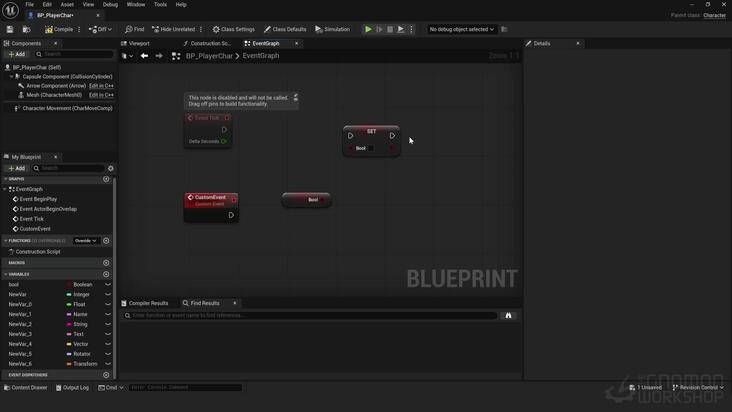Toggle eye visibility for NewVar Integer
The image size is (732, 412).
pos(108,295)
